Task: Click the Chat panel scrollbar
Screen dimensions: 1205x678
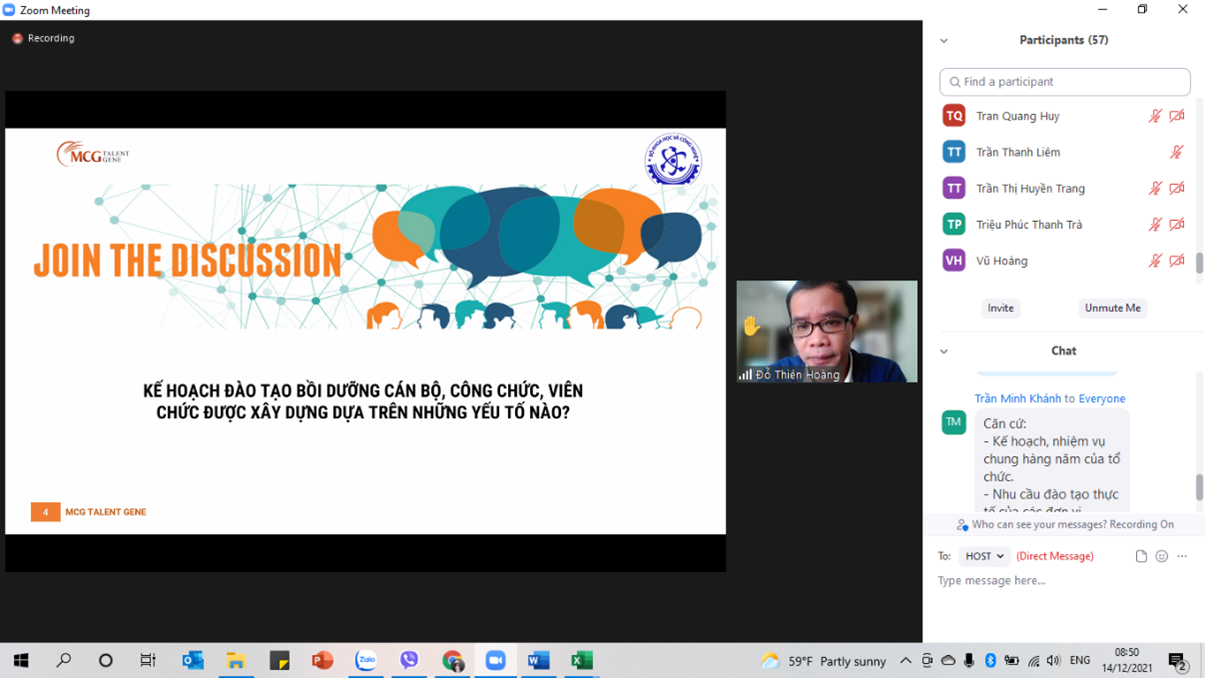Action: pyautogui.click(x=1199, y=487)
